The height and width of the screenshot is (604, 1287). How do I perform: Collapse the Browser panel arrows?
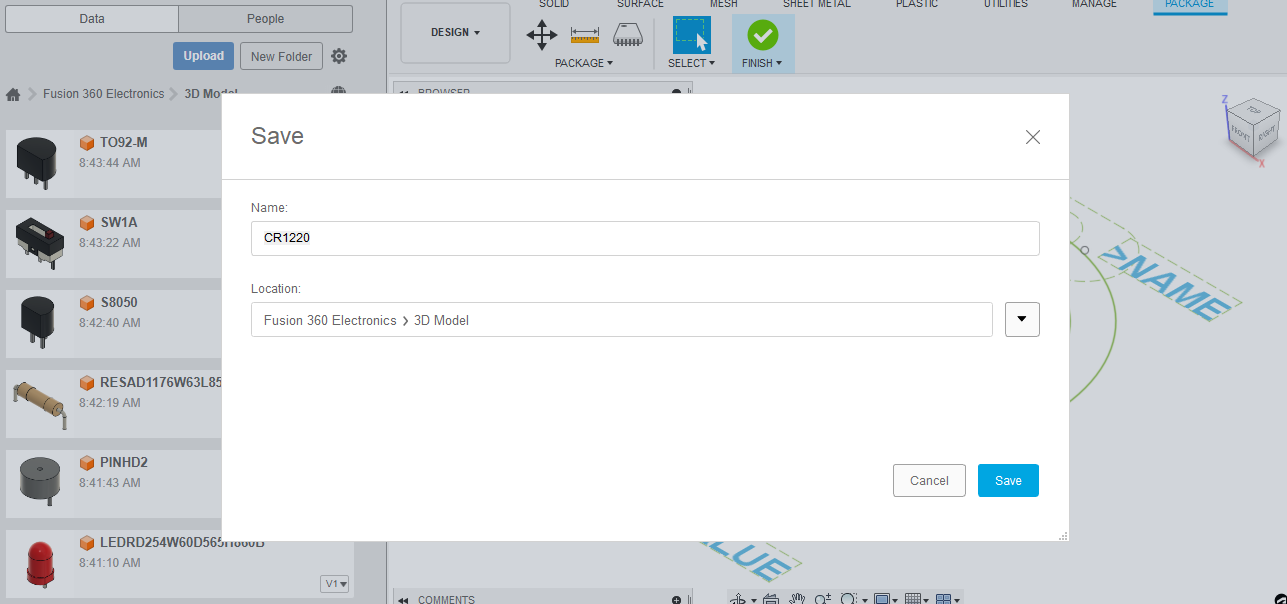(x=404, y=92)
